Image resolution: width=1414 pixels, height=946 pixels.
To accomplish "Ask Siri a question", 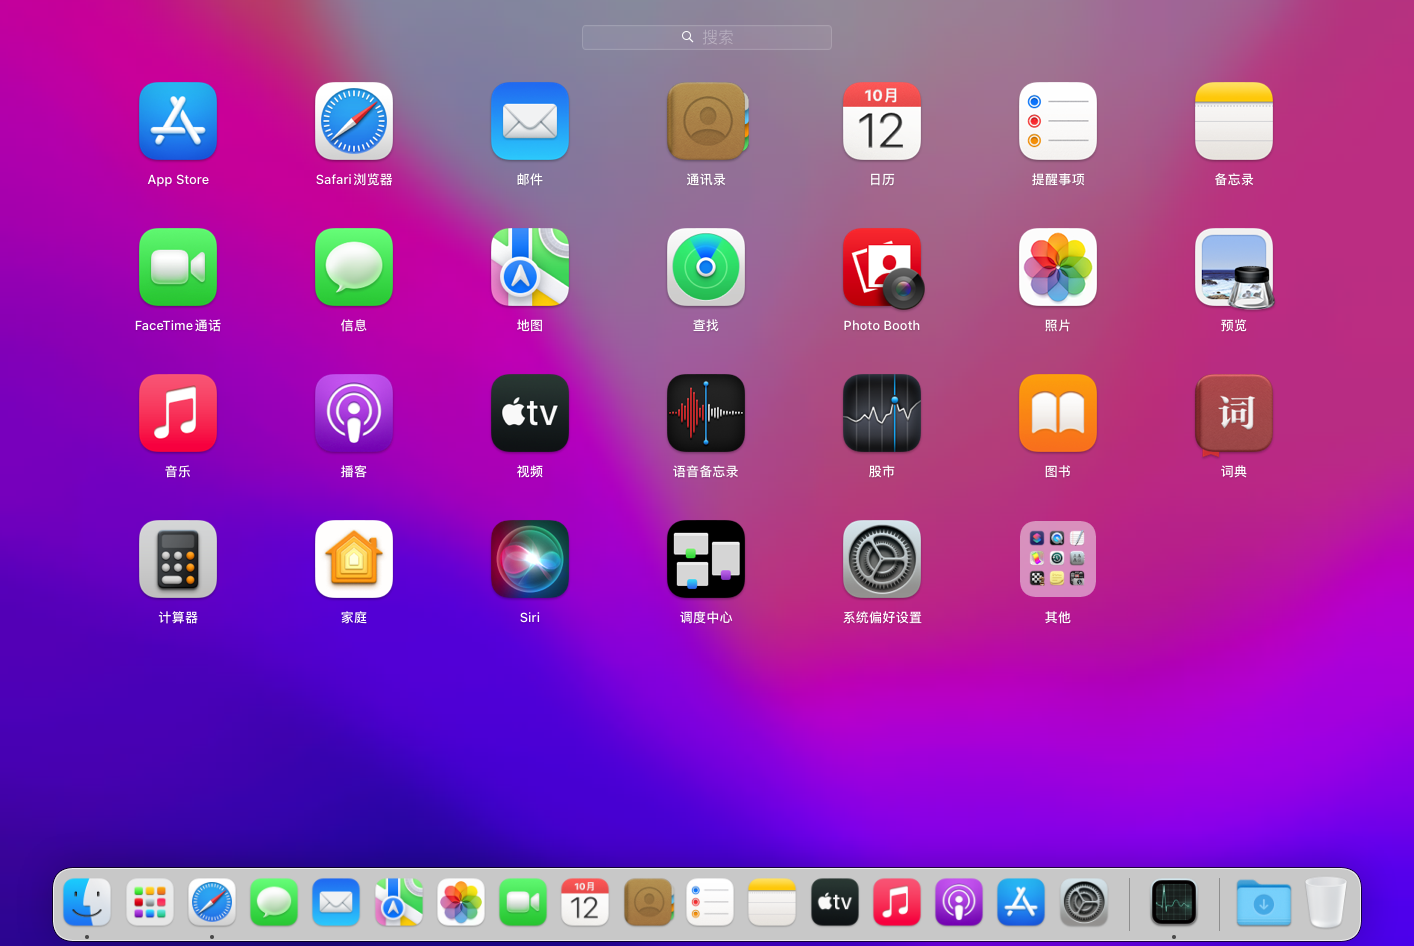I will click(530, 559).
